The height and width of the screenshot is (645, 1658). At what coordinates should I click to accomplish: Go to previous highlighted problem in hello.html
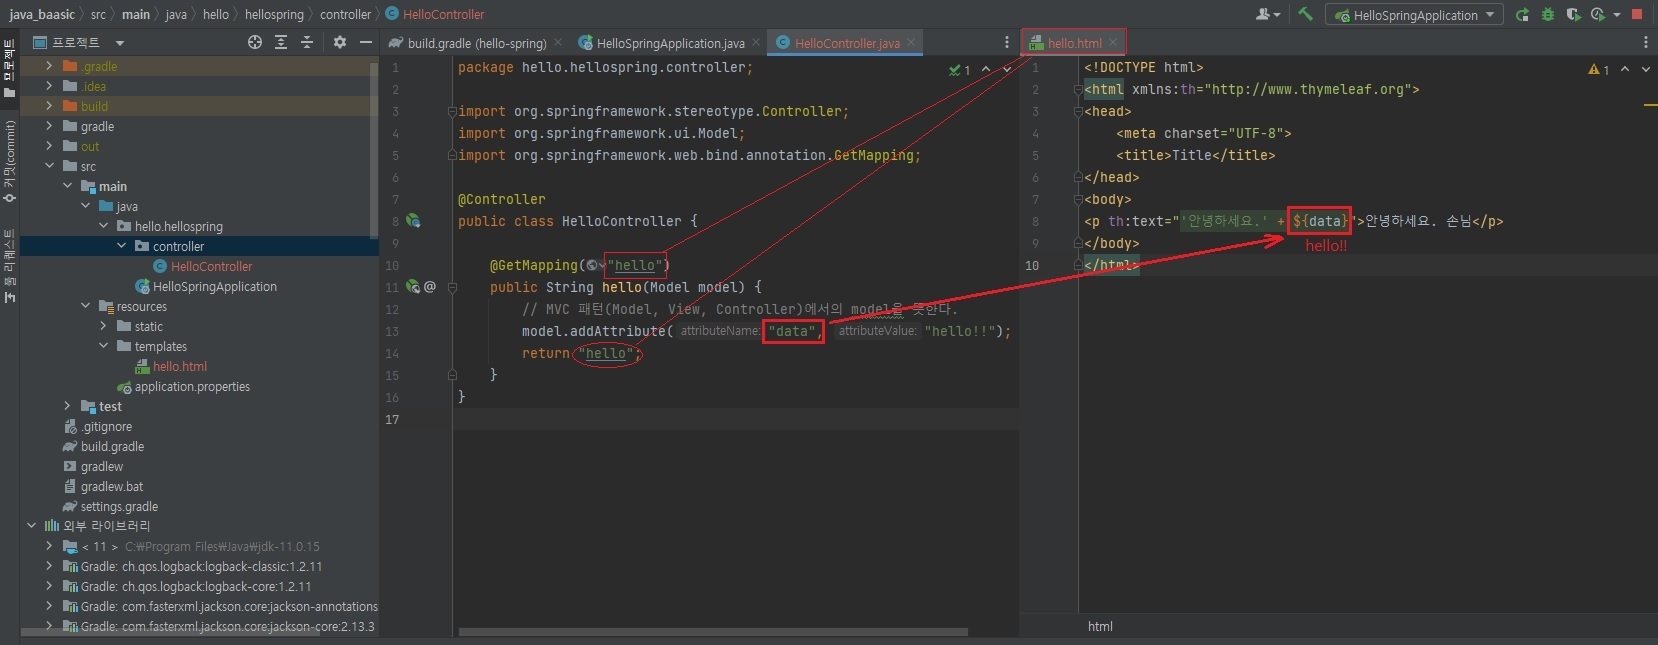[1625, 69]
